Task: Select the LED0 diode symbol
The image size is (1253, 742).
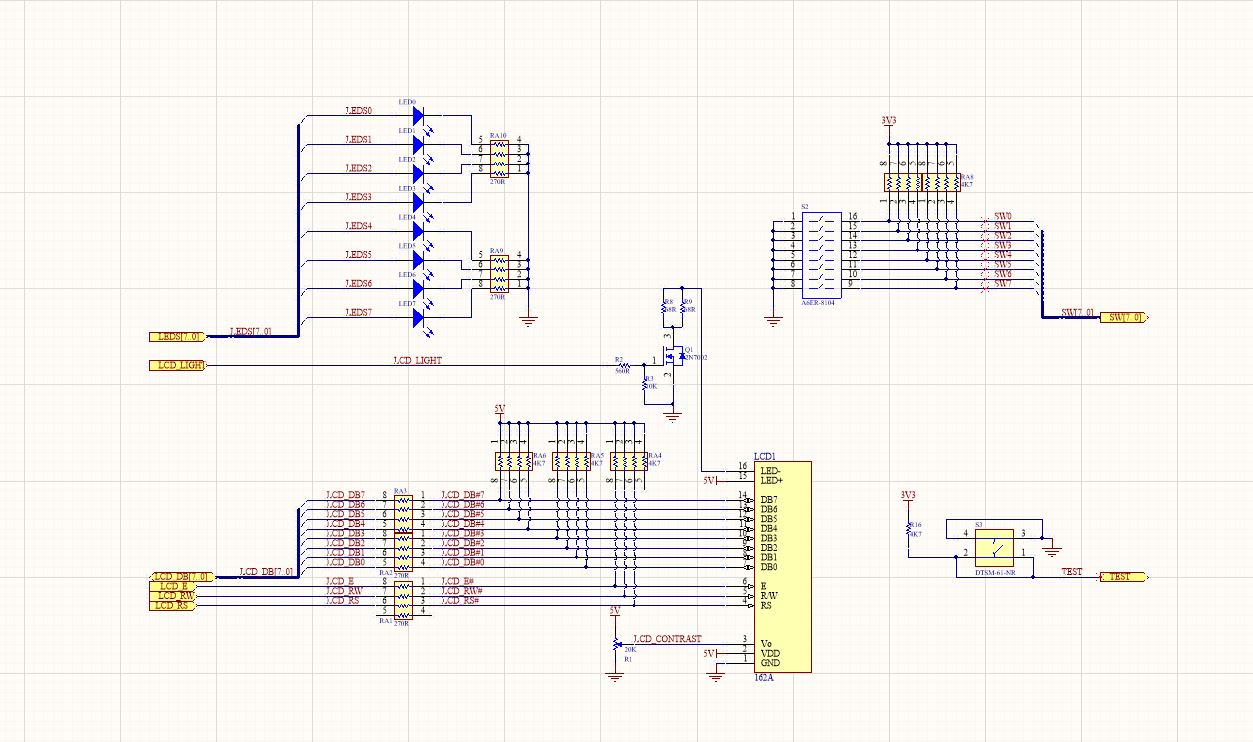Action: 418,116
